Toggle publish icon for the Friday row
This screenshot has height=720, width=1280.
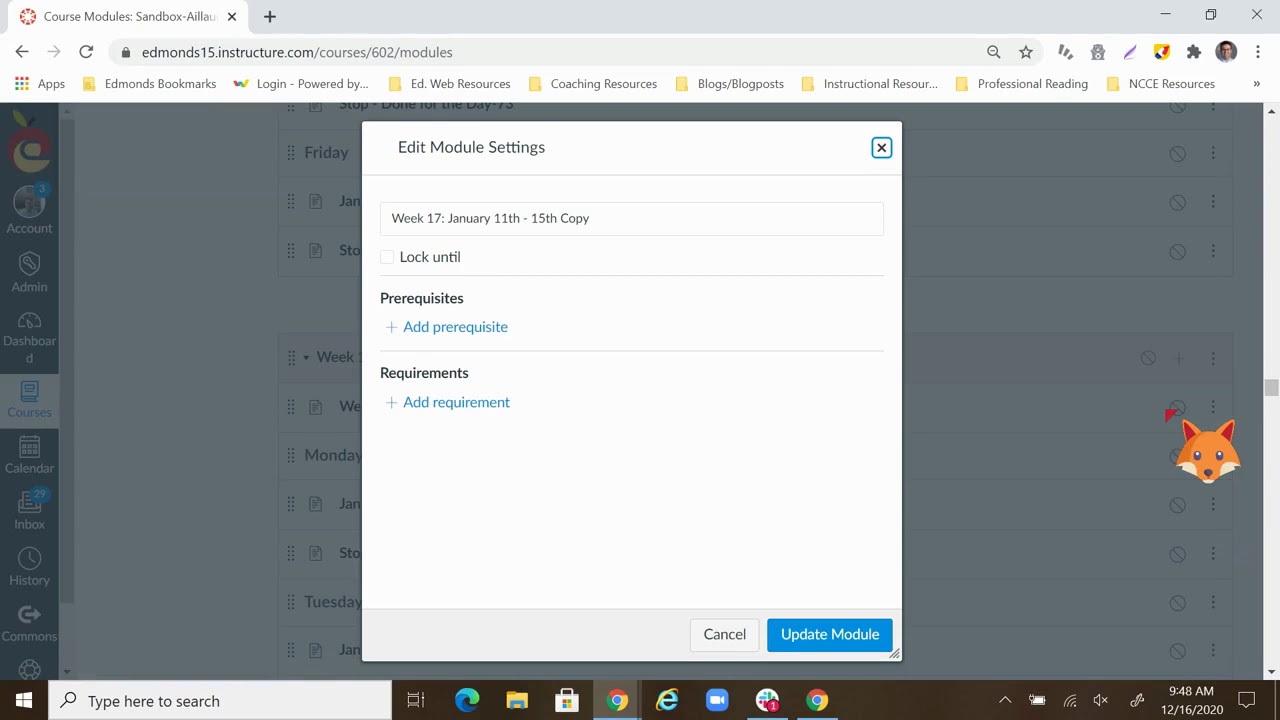click(x=1178, y=153)
